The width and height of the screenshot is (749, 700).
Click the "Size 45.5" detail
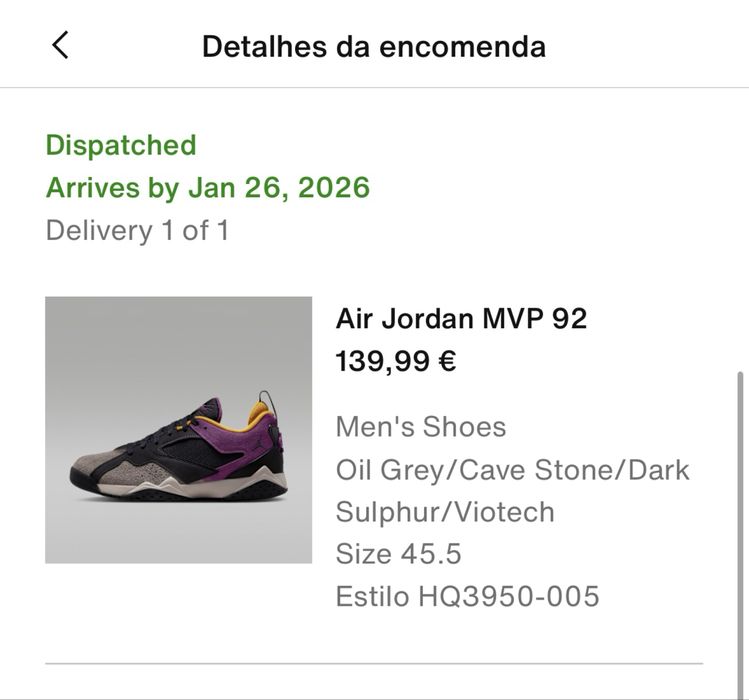click(399, 554)
